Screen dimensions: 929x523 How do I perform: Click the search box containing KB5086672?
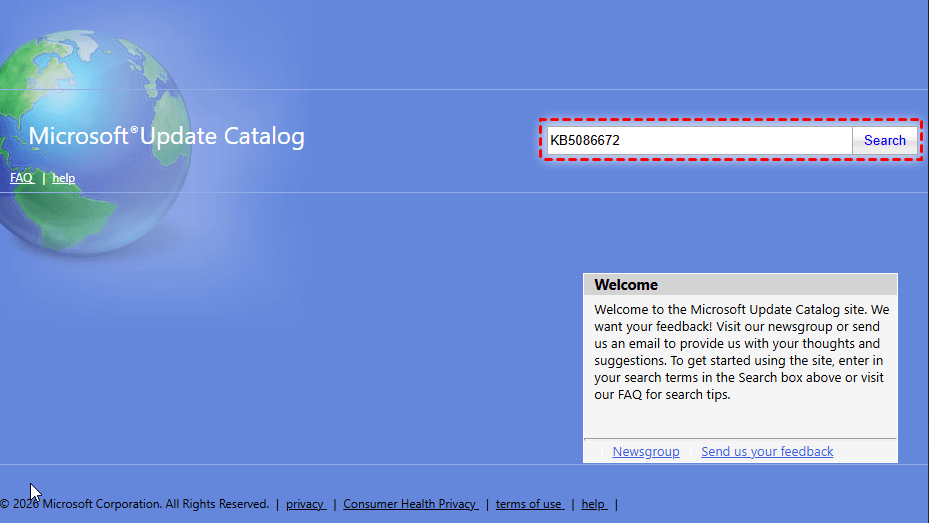point(699,140)
